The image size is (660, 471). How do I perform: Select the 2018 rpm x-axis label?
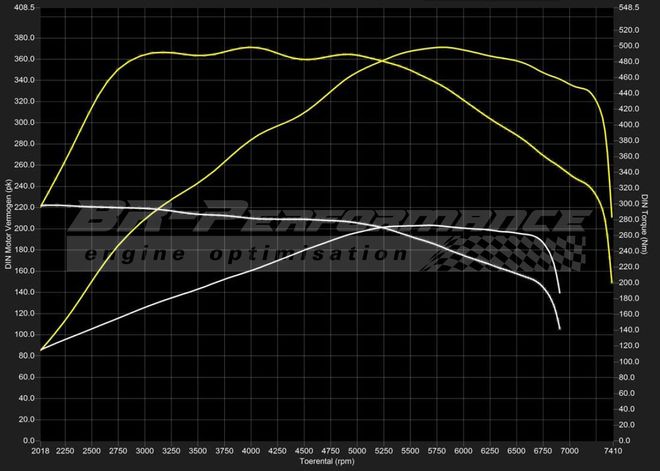tap(40, 450)
